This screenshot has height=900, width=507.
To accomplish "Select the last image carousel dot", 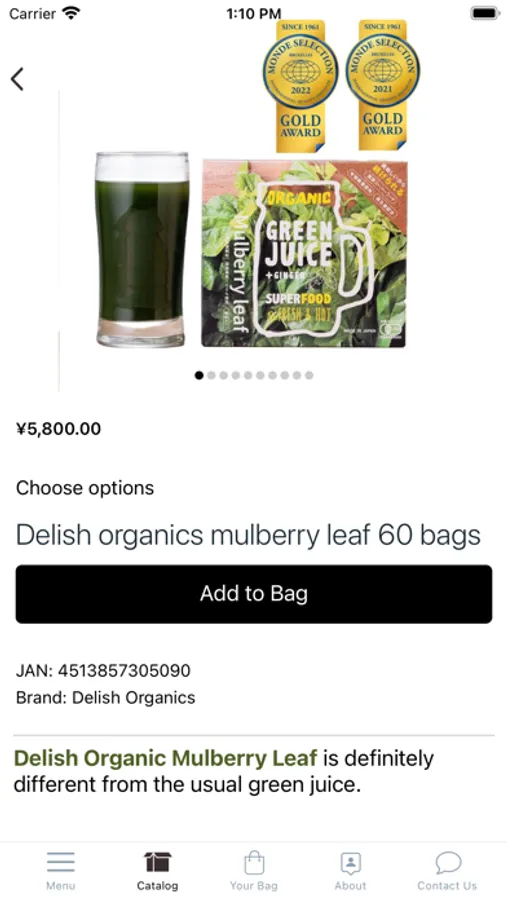I will click(309, 375).
